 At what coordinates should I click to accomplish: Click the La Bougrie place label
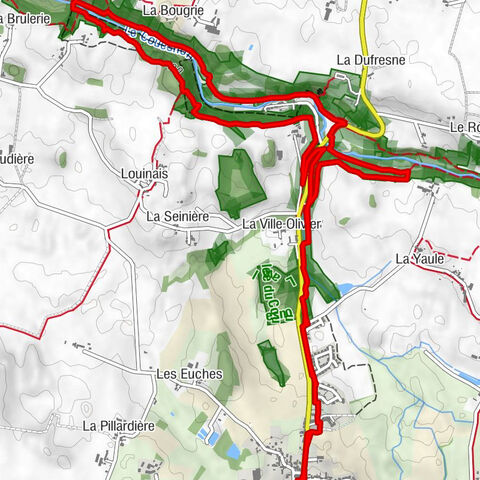point(173,10)
